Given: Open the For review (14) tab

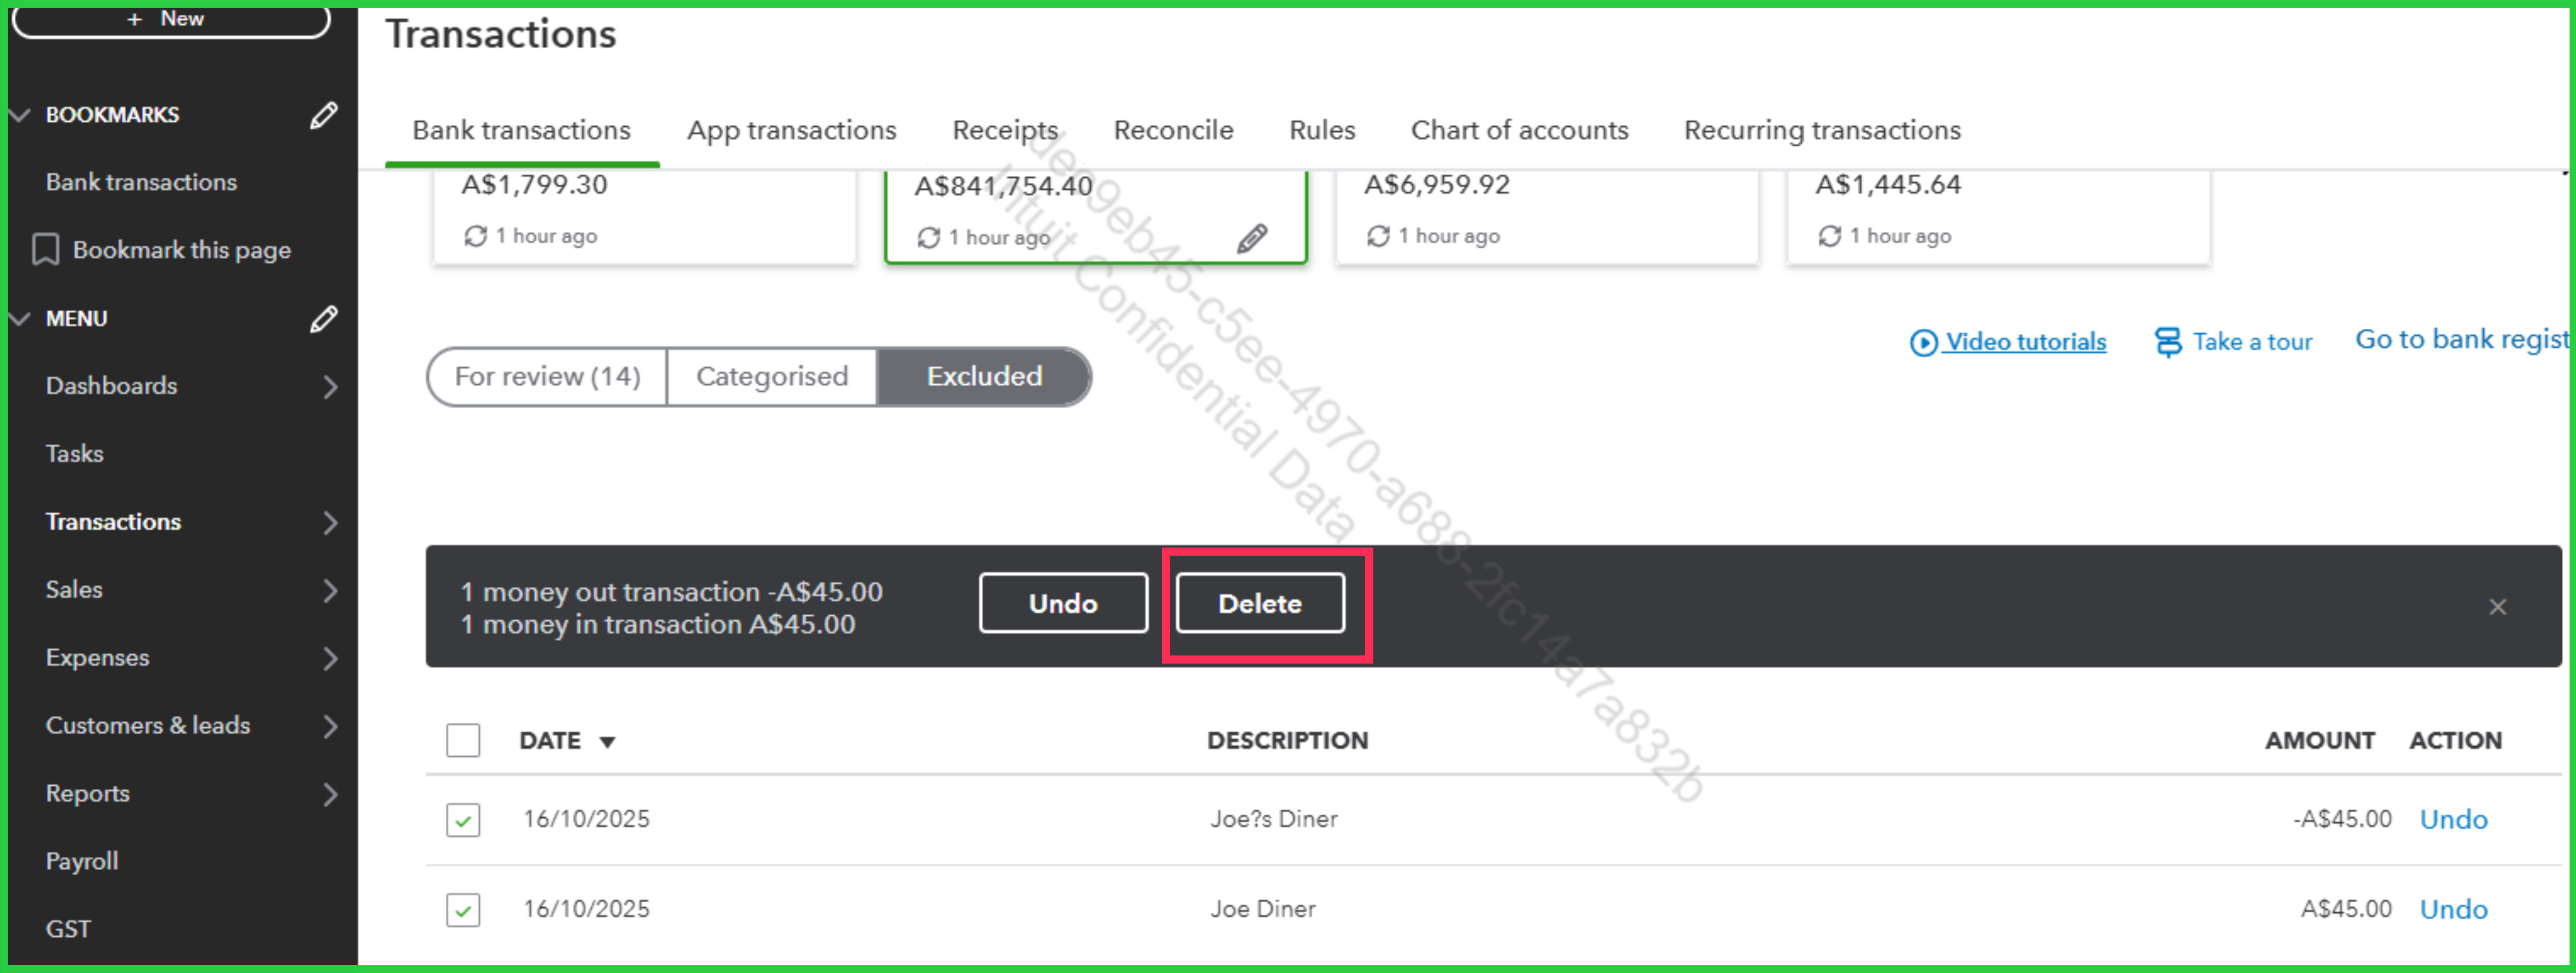Looking at the screenshot, I should coord(547,377).
